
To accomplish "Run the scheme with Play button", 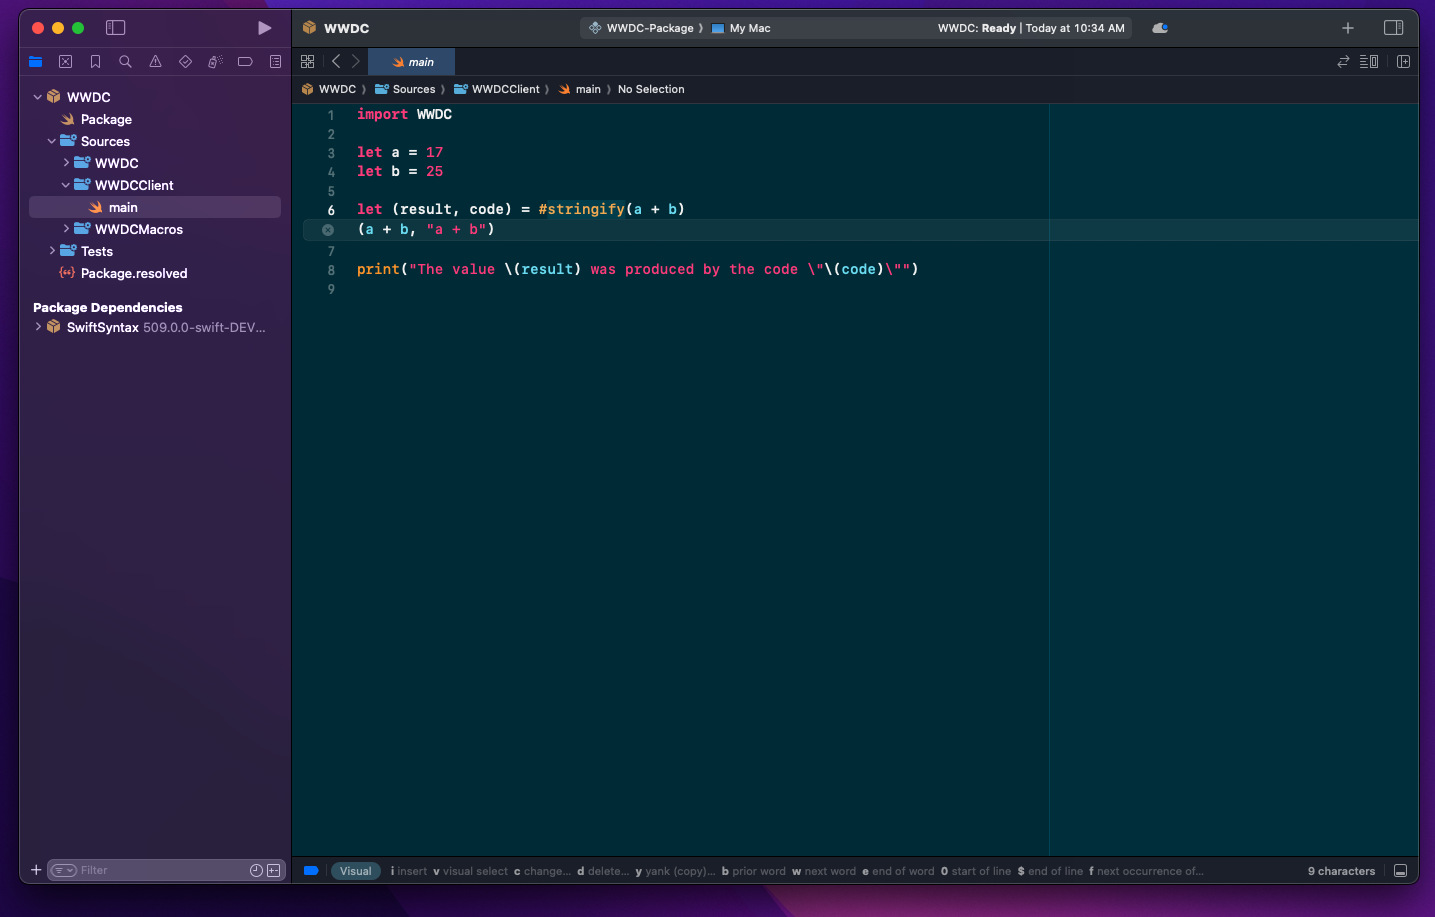I will click(x=264, y=28).
